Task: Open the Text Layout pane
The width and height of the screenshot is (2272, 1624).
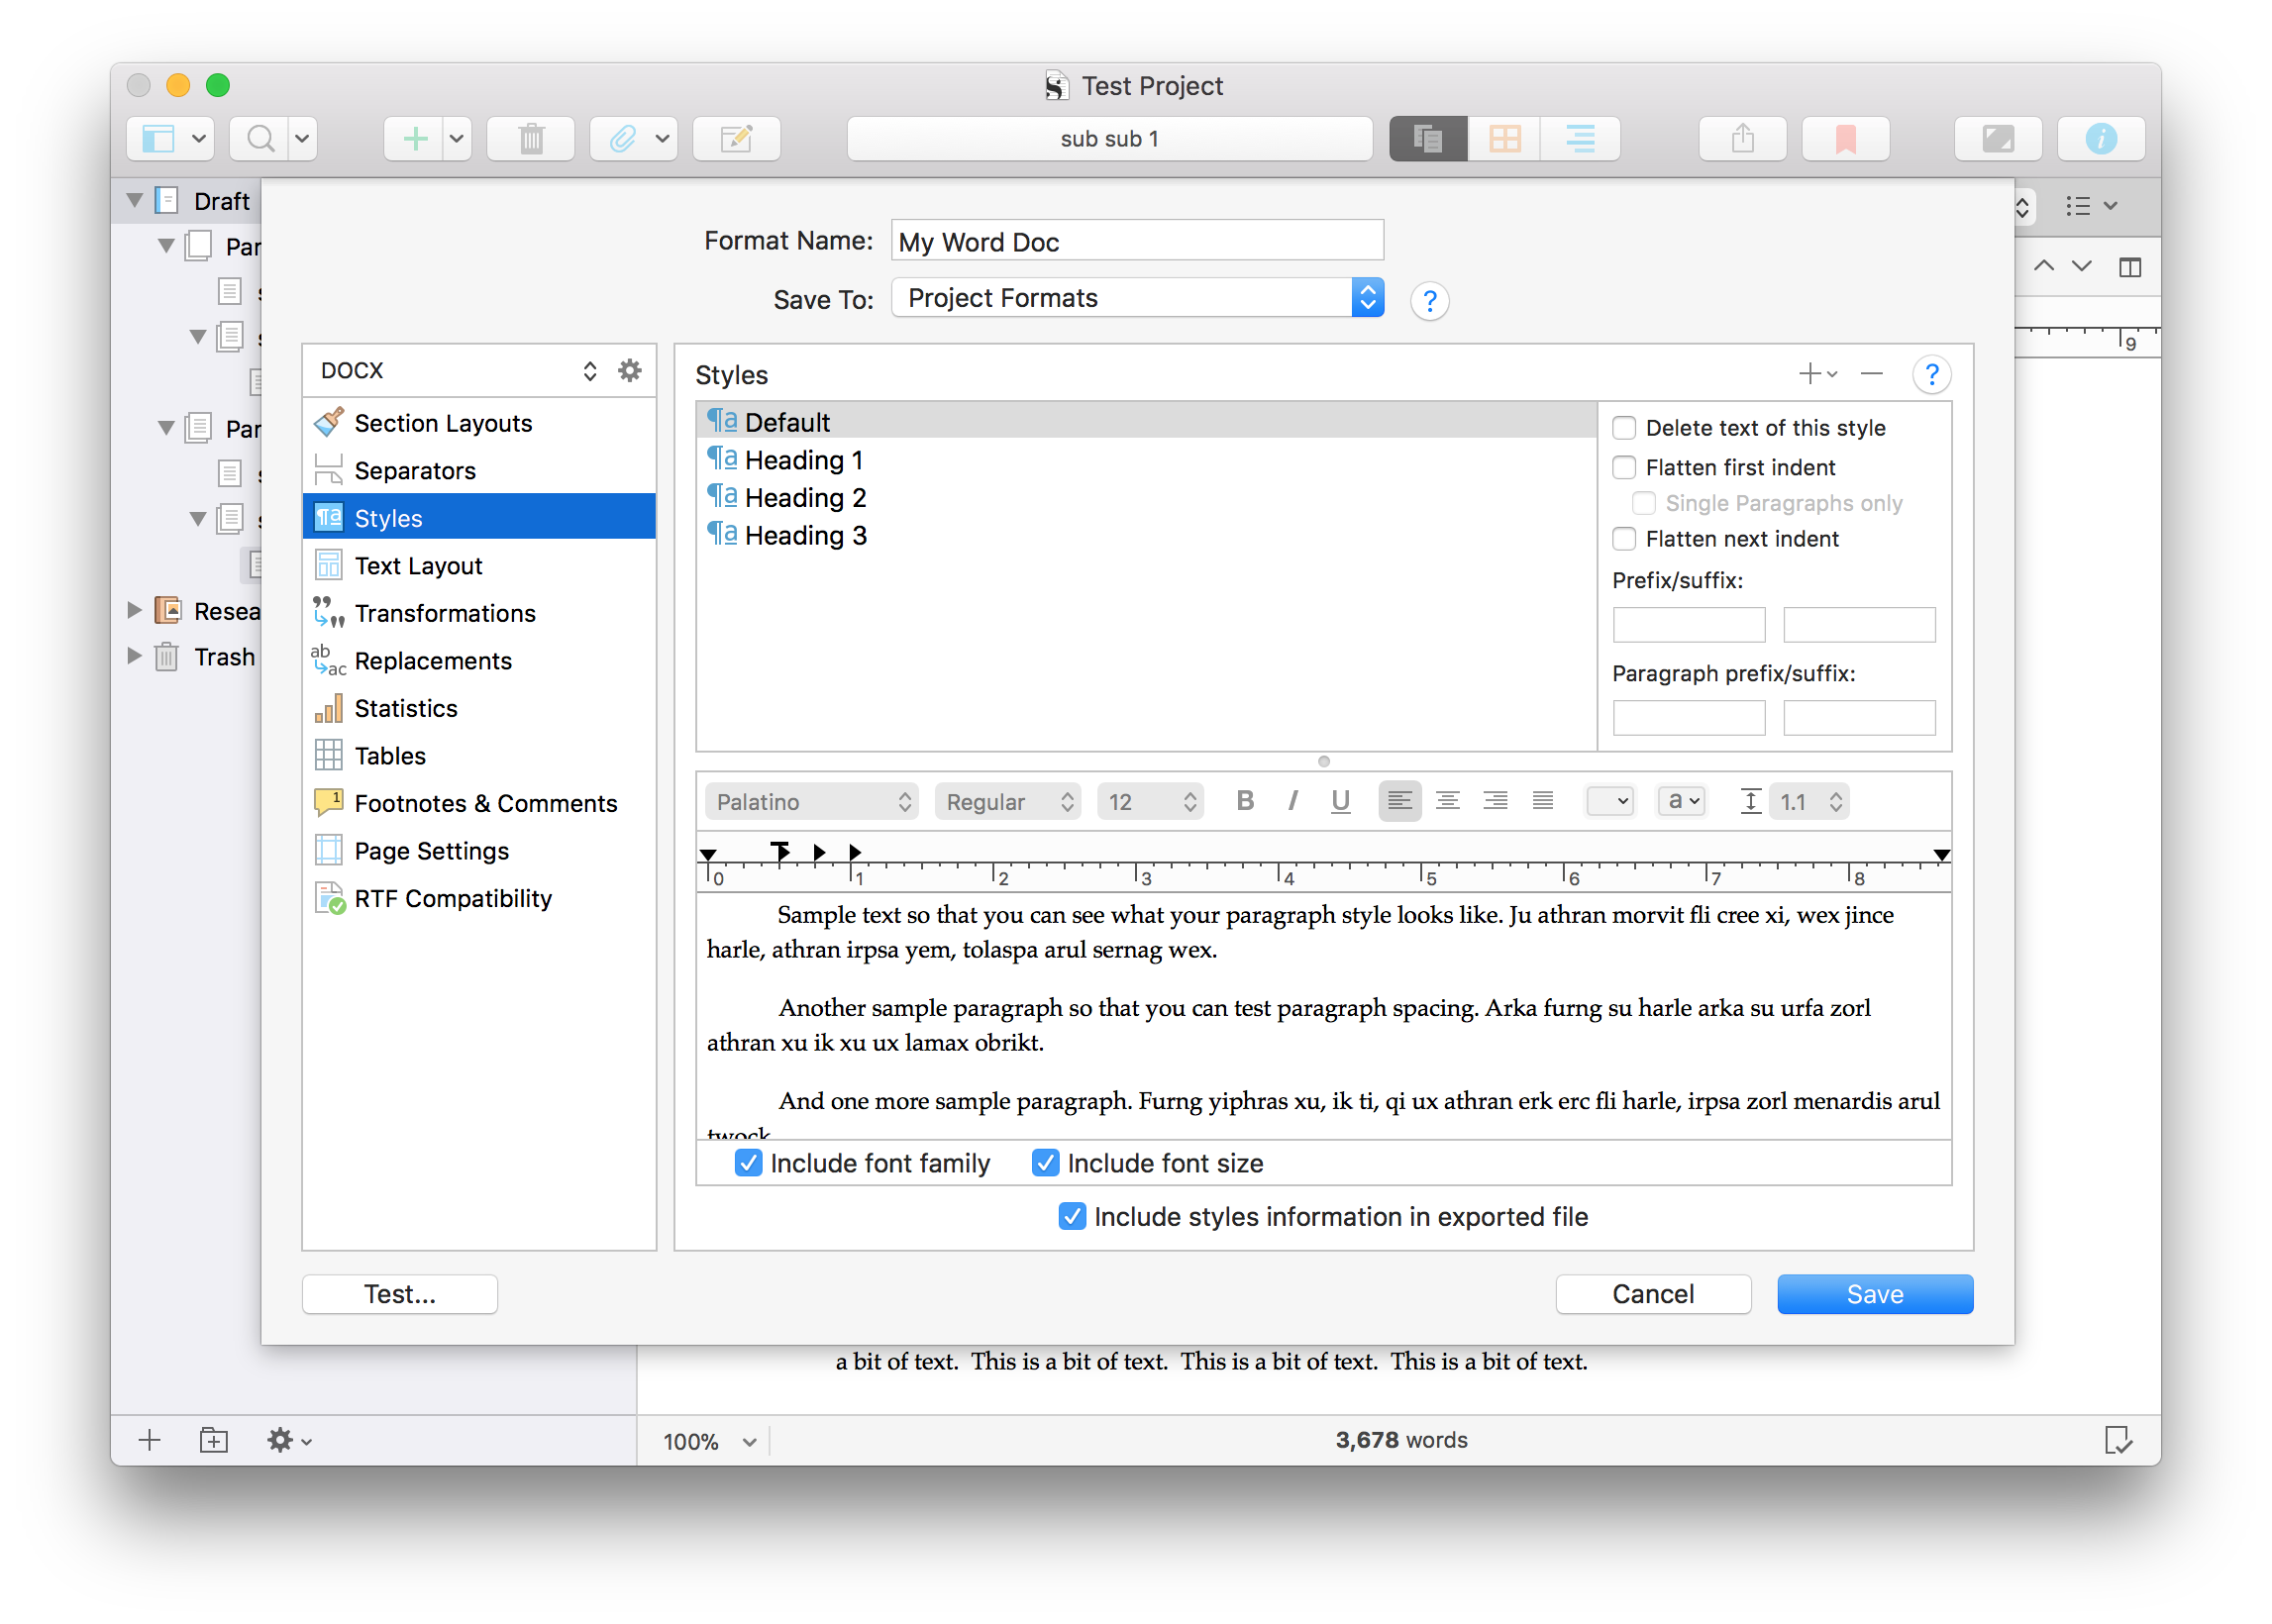Action: (418, 566)
